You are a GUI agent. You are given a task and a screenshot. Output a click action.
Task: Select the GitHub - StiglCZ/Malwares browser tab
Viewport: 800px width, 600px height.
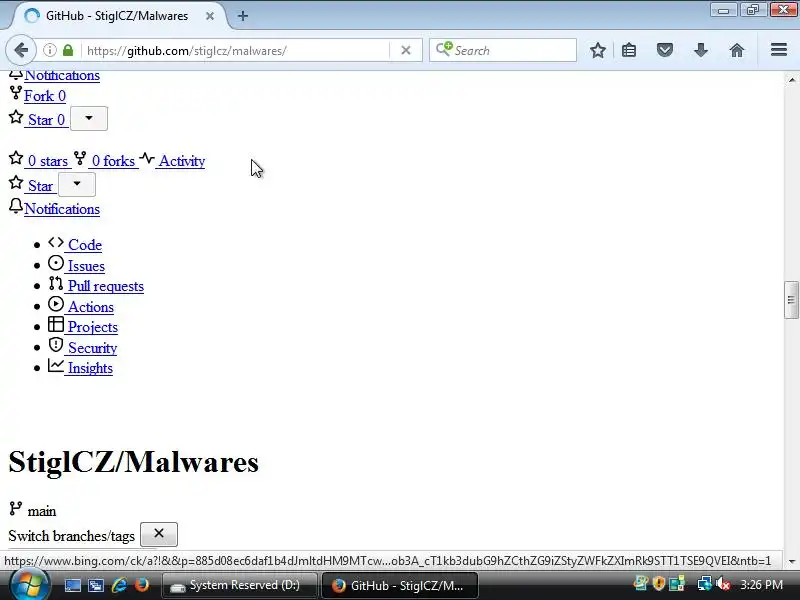tap(116, 16)
